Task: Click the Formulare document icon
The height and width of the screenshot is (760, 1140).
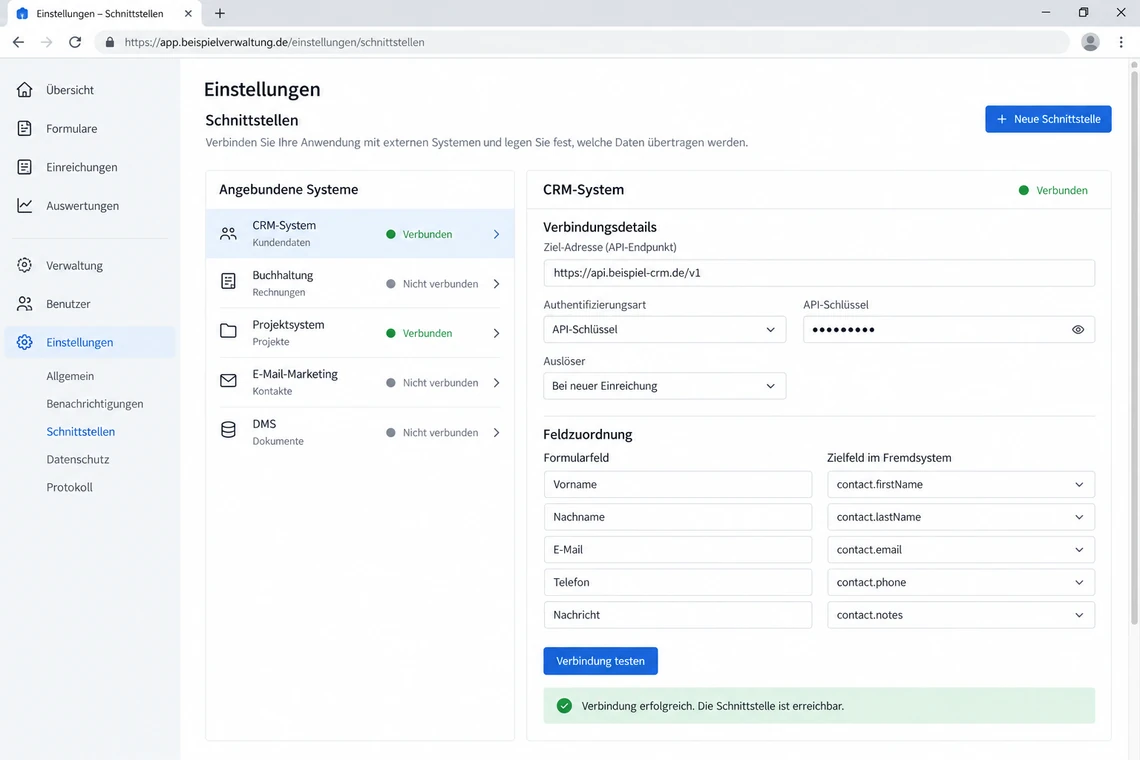Action: coord(25,128)
